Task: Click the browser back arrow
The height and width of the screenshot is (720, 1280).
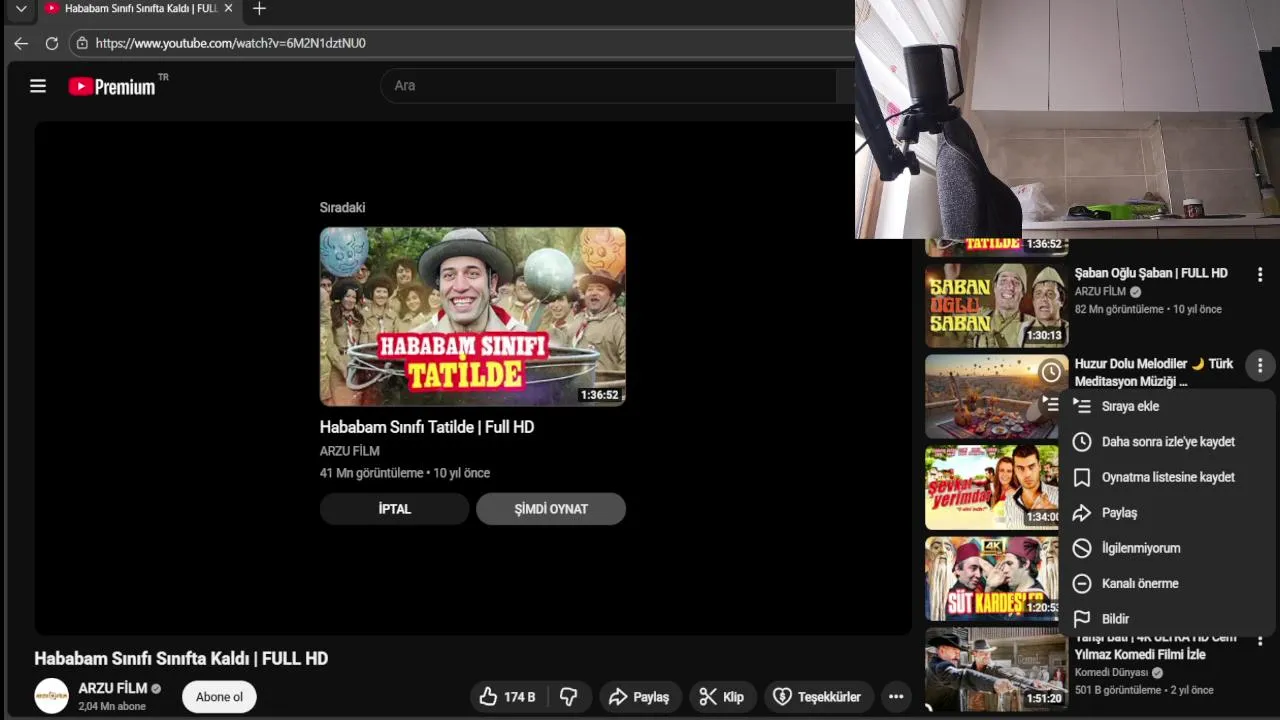Action: pos(21,43)
